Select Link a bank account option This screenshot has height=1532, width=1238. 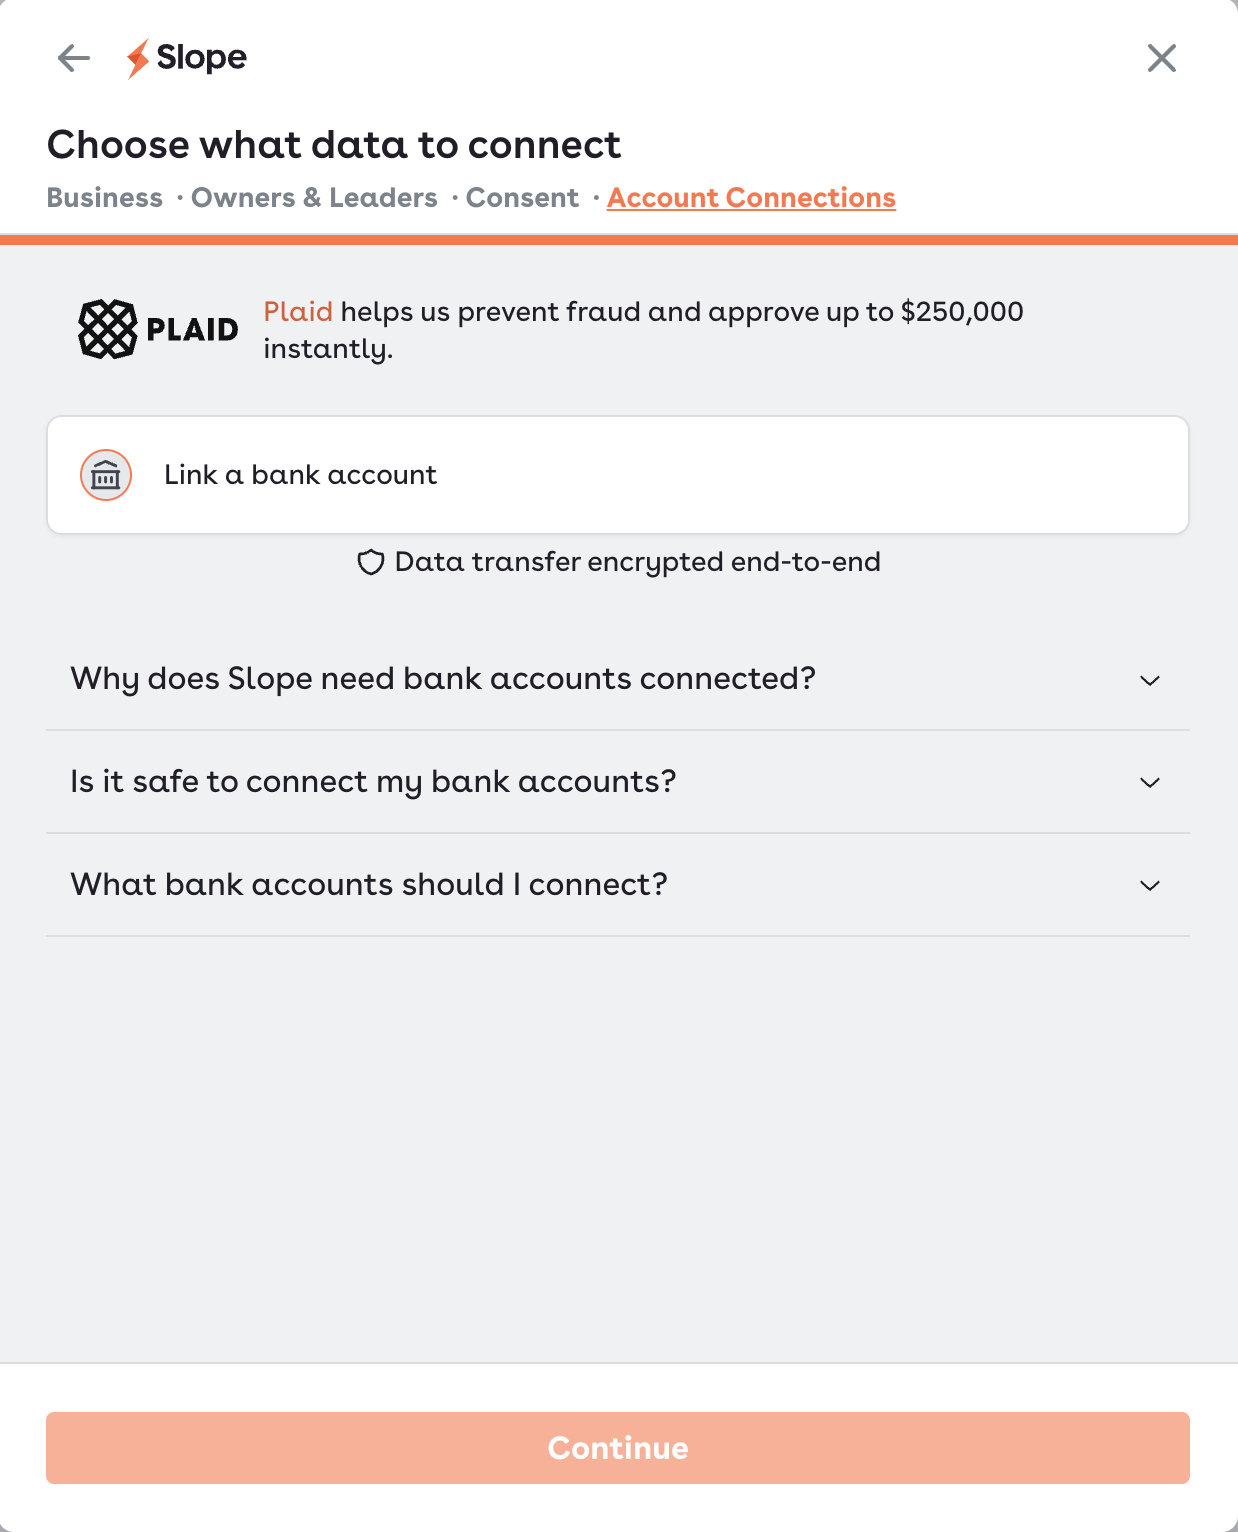pyautogui.click(x=617, y=475)
